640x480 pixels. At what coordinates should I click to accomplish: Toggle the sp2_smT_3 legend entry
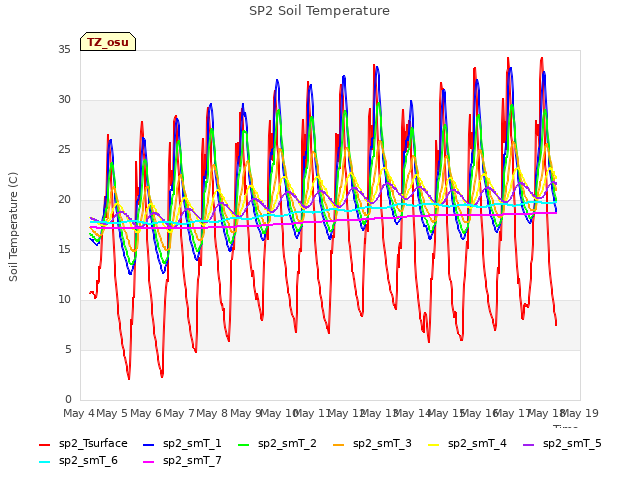[372, 444]
